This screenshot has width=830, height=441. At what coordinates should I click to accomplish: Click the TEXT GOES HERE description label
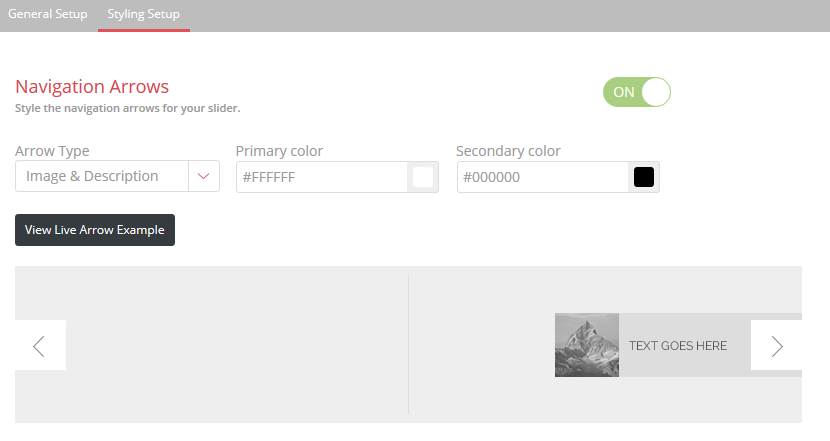pos(678,346)
